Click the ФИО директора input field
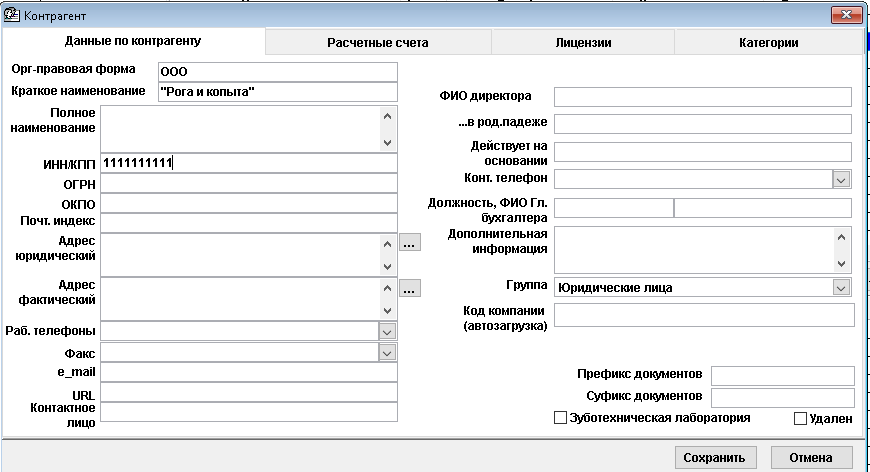This screenshot has height=472, width=870. (702, 97)
